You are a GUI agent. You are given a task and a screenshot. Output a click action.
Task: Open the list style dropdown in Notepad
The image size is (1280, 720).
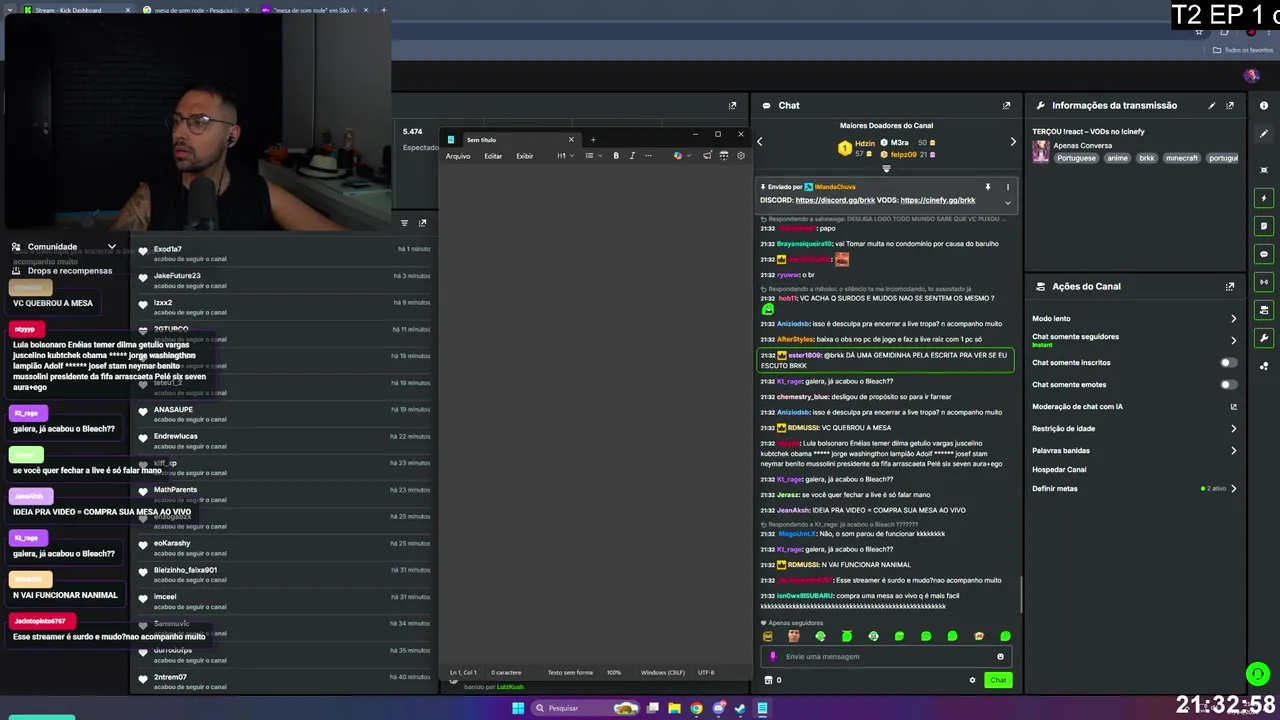tap(593, 155)
